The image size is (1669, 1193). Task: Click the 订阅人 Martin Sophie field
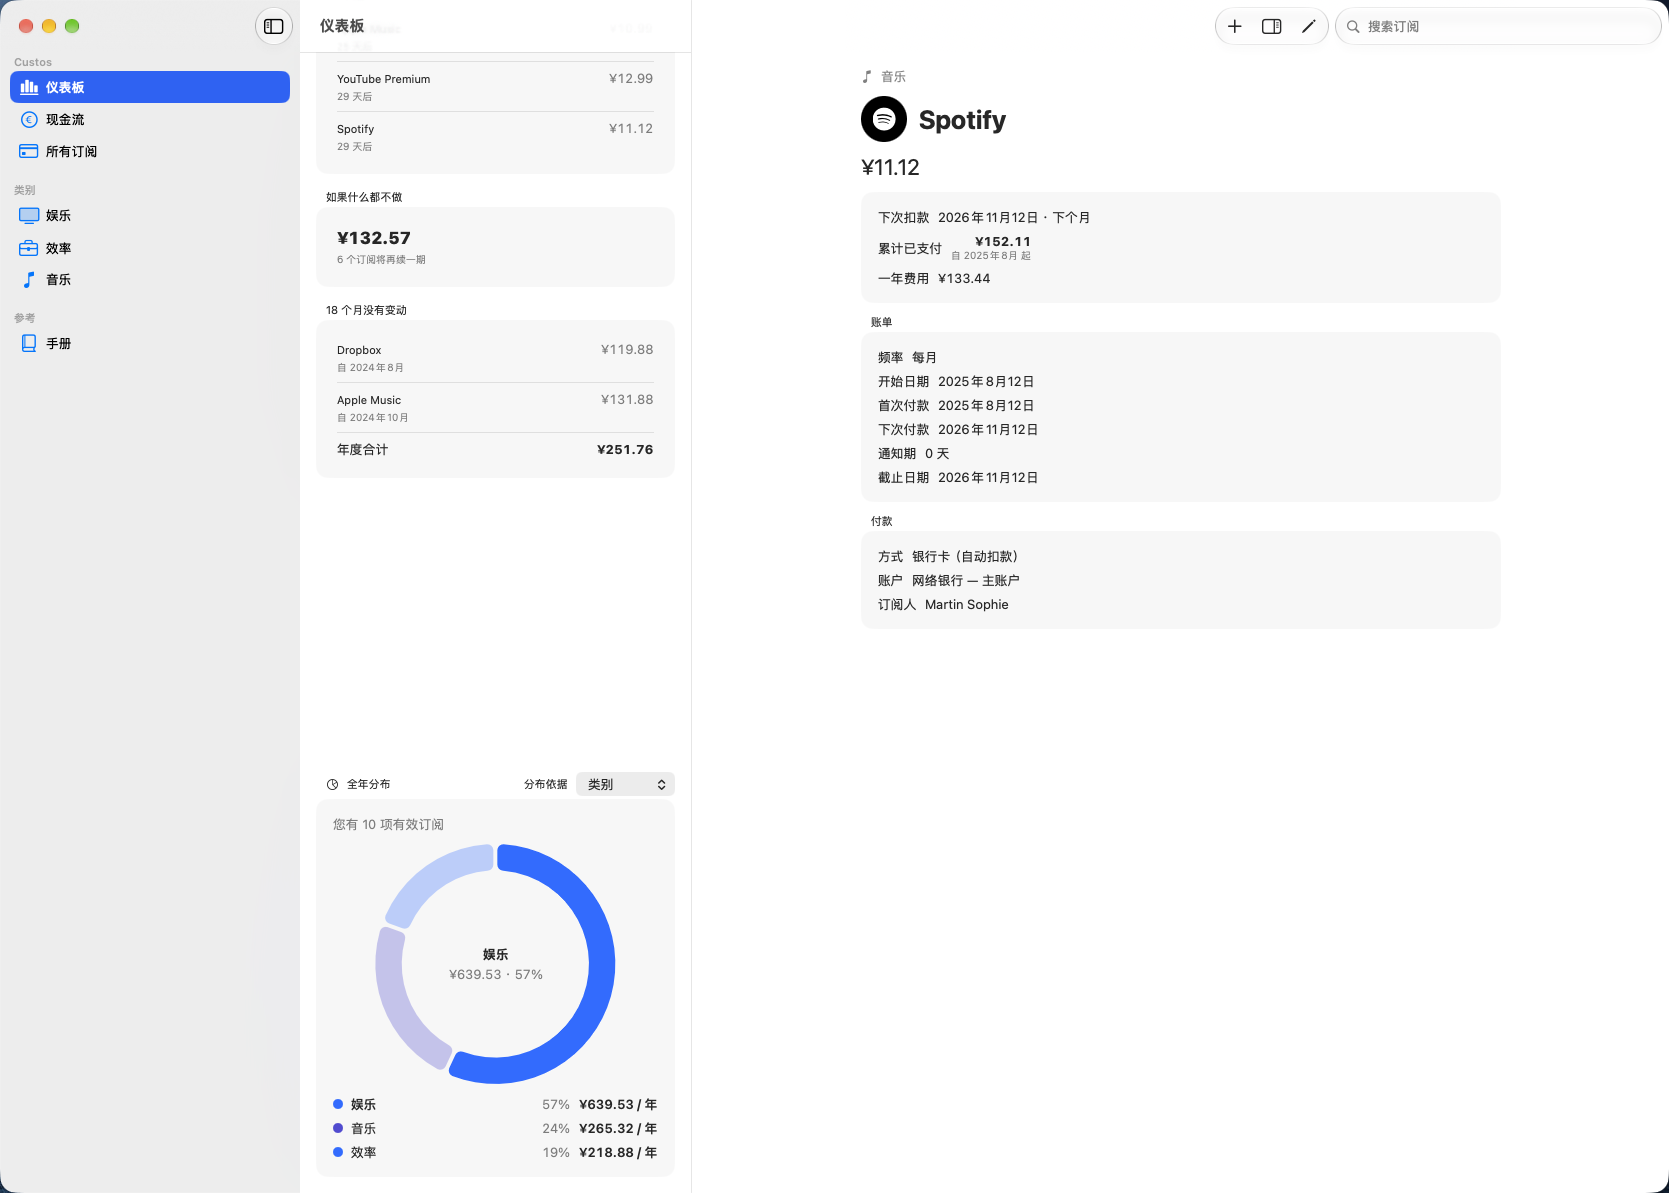click(x=943, y=604)
